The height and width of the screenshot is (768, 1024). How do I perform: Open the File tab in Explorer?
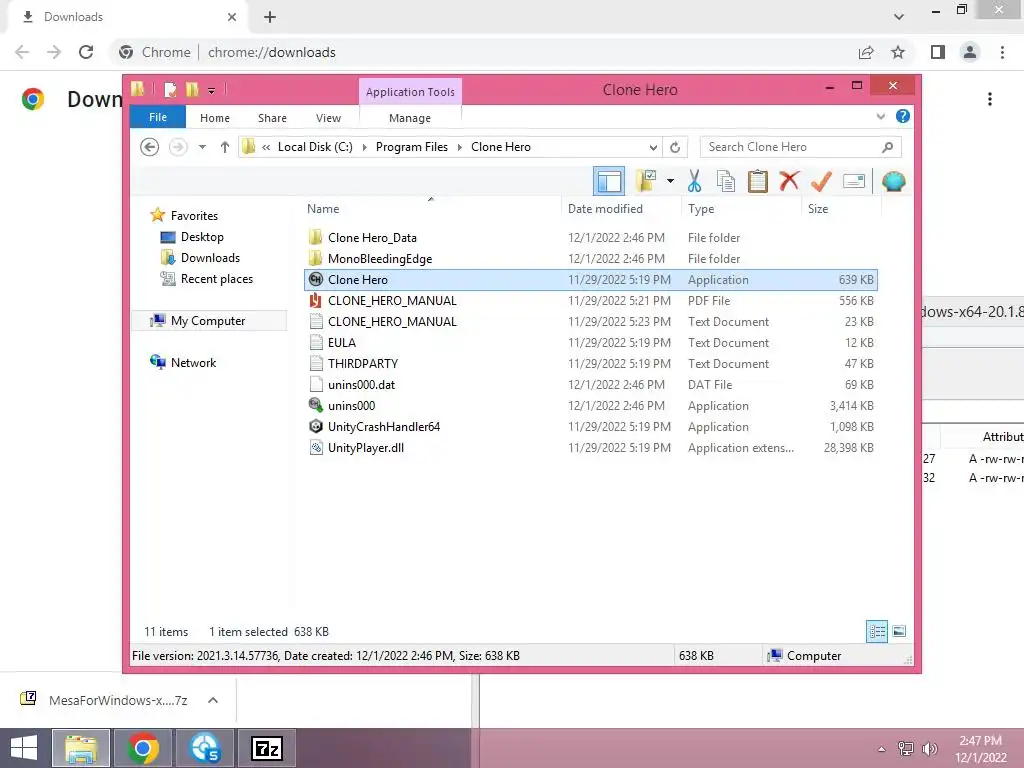(157, 117)
